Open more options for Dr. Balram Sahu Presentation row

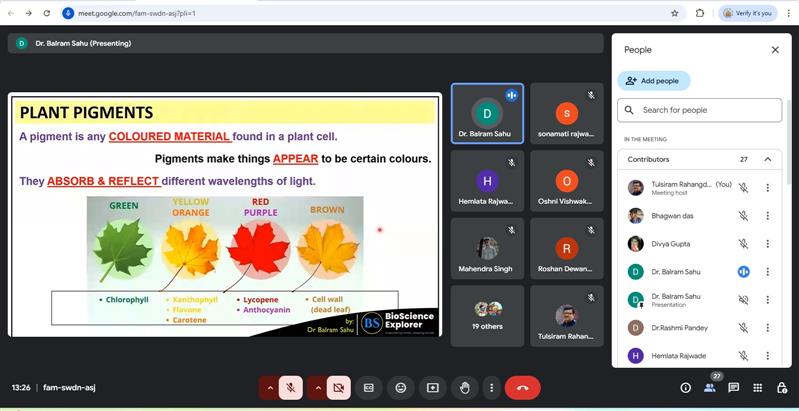(767, 299)
